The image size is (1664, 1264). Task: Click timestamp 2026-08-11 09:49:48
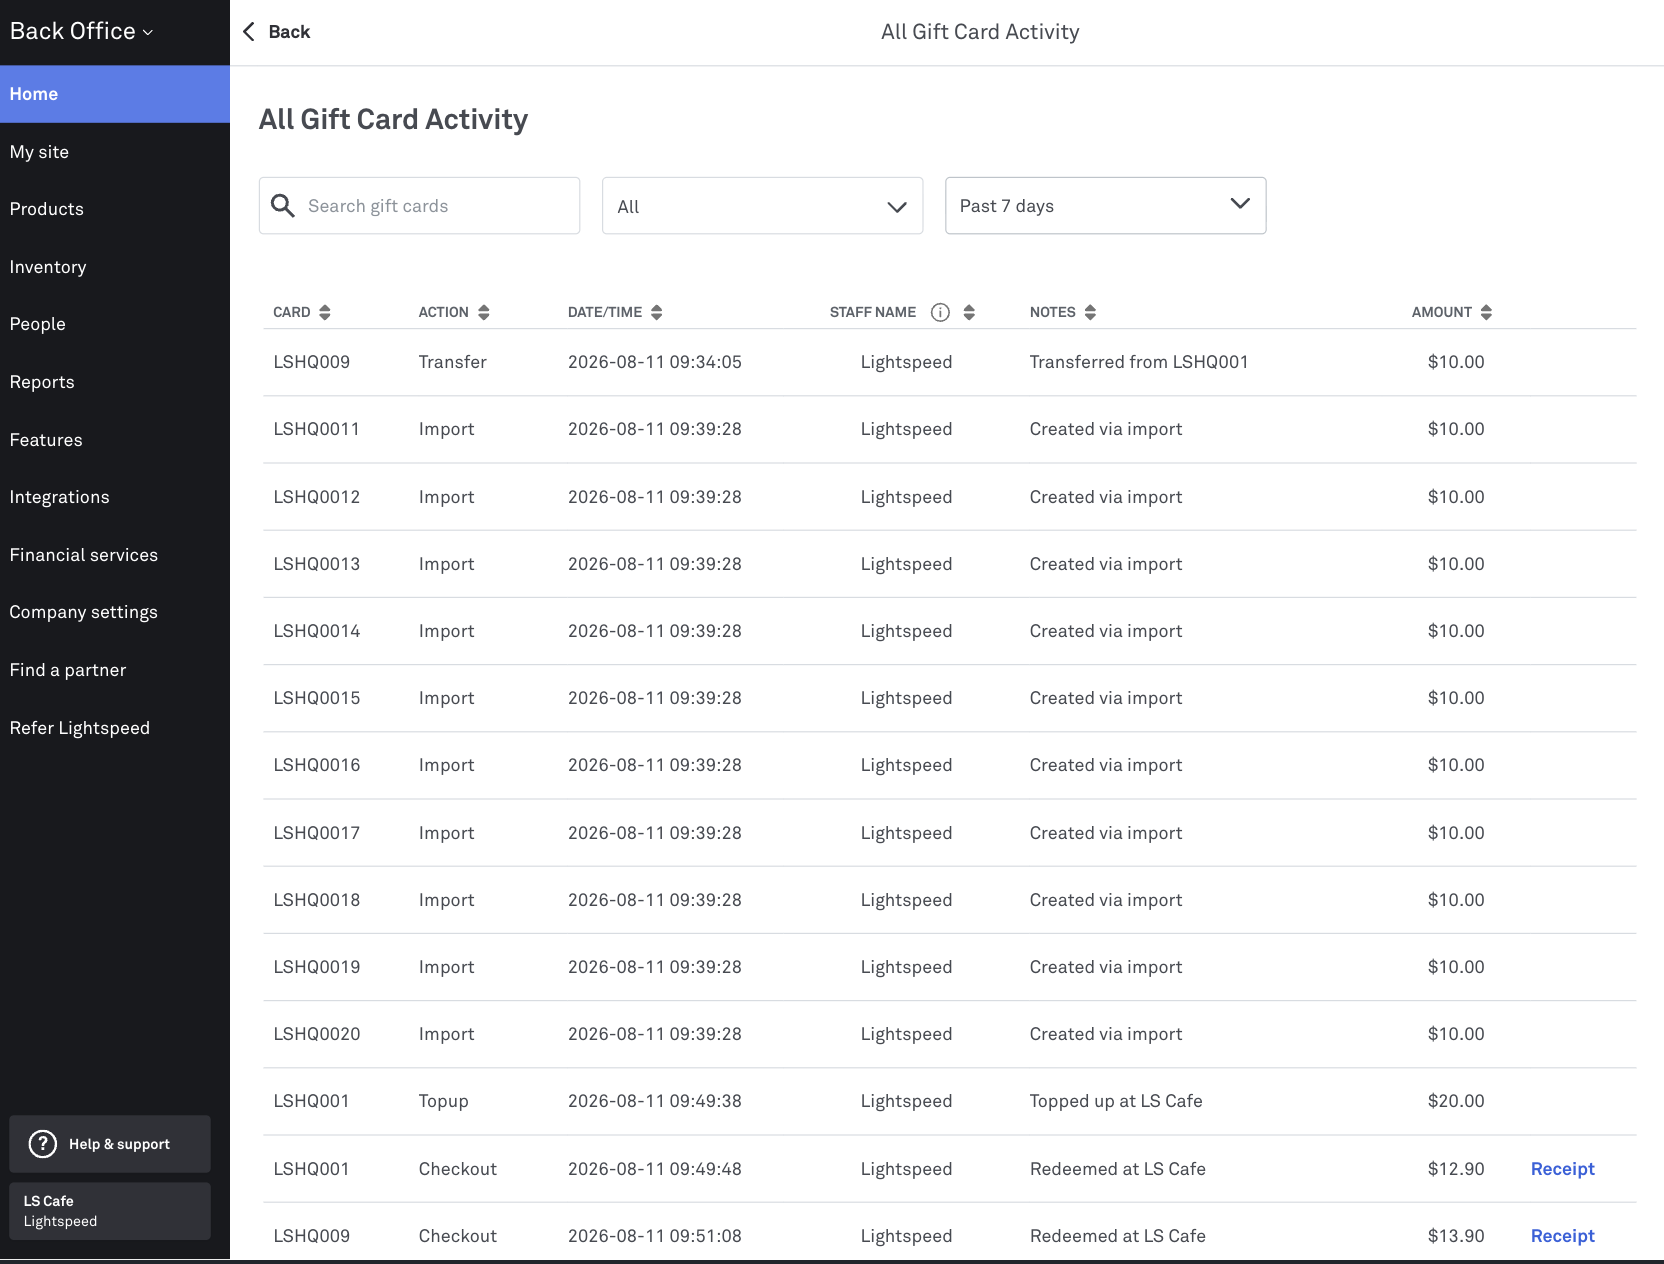pos(655,1169)
